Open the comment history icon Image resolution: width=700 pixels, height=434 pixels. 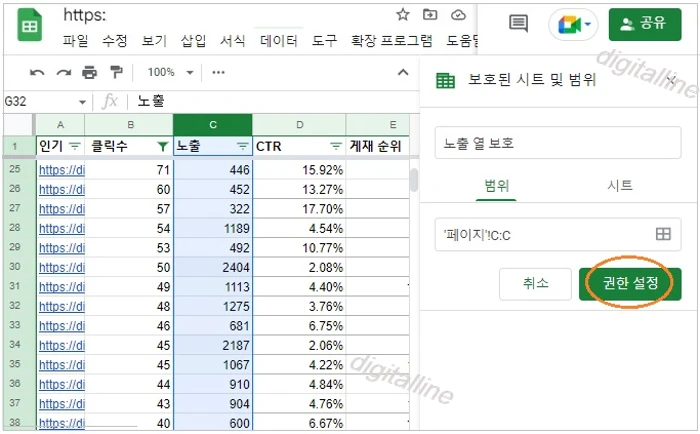pos(518,24)
